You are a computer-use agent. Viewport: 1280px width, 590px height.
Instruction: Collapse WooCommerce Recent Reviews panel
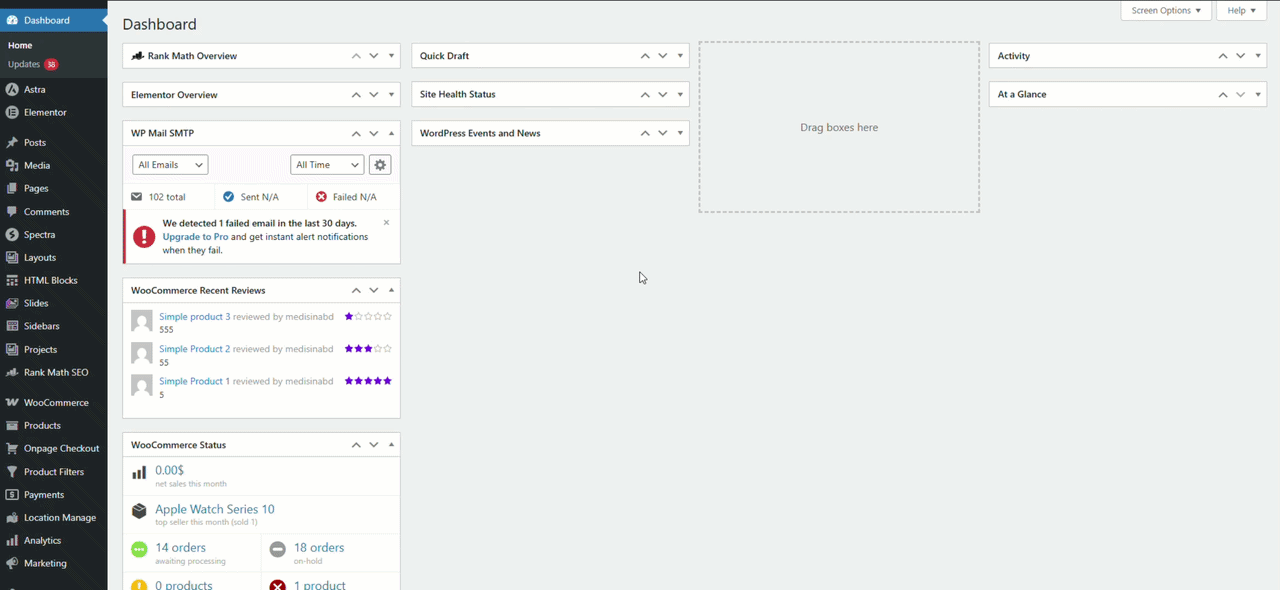[391, 290]
